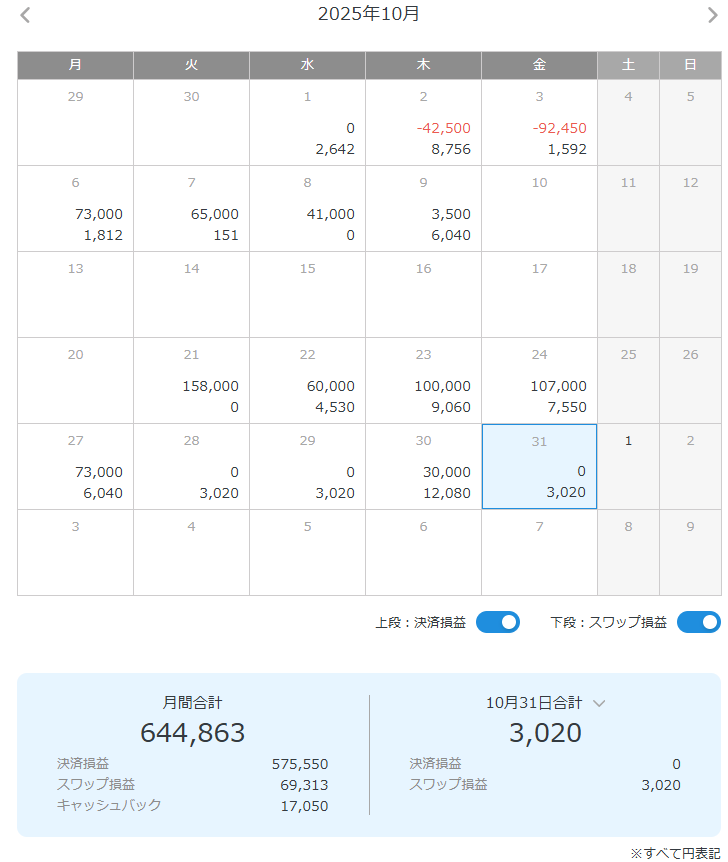The height and width of the screenshot is (862, 728).
Task: Select October 24 cell showing 107,000
Action: tap(539, 381)
